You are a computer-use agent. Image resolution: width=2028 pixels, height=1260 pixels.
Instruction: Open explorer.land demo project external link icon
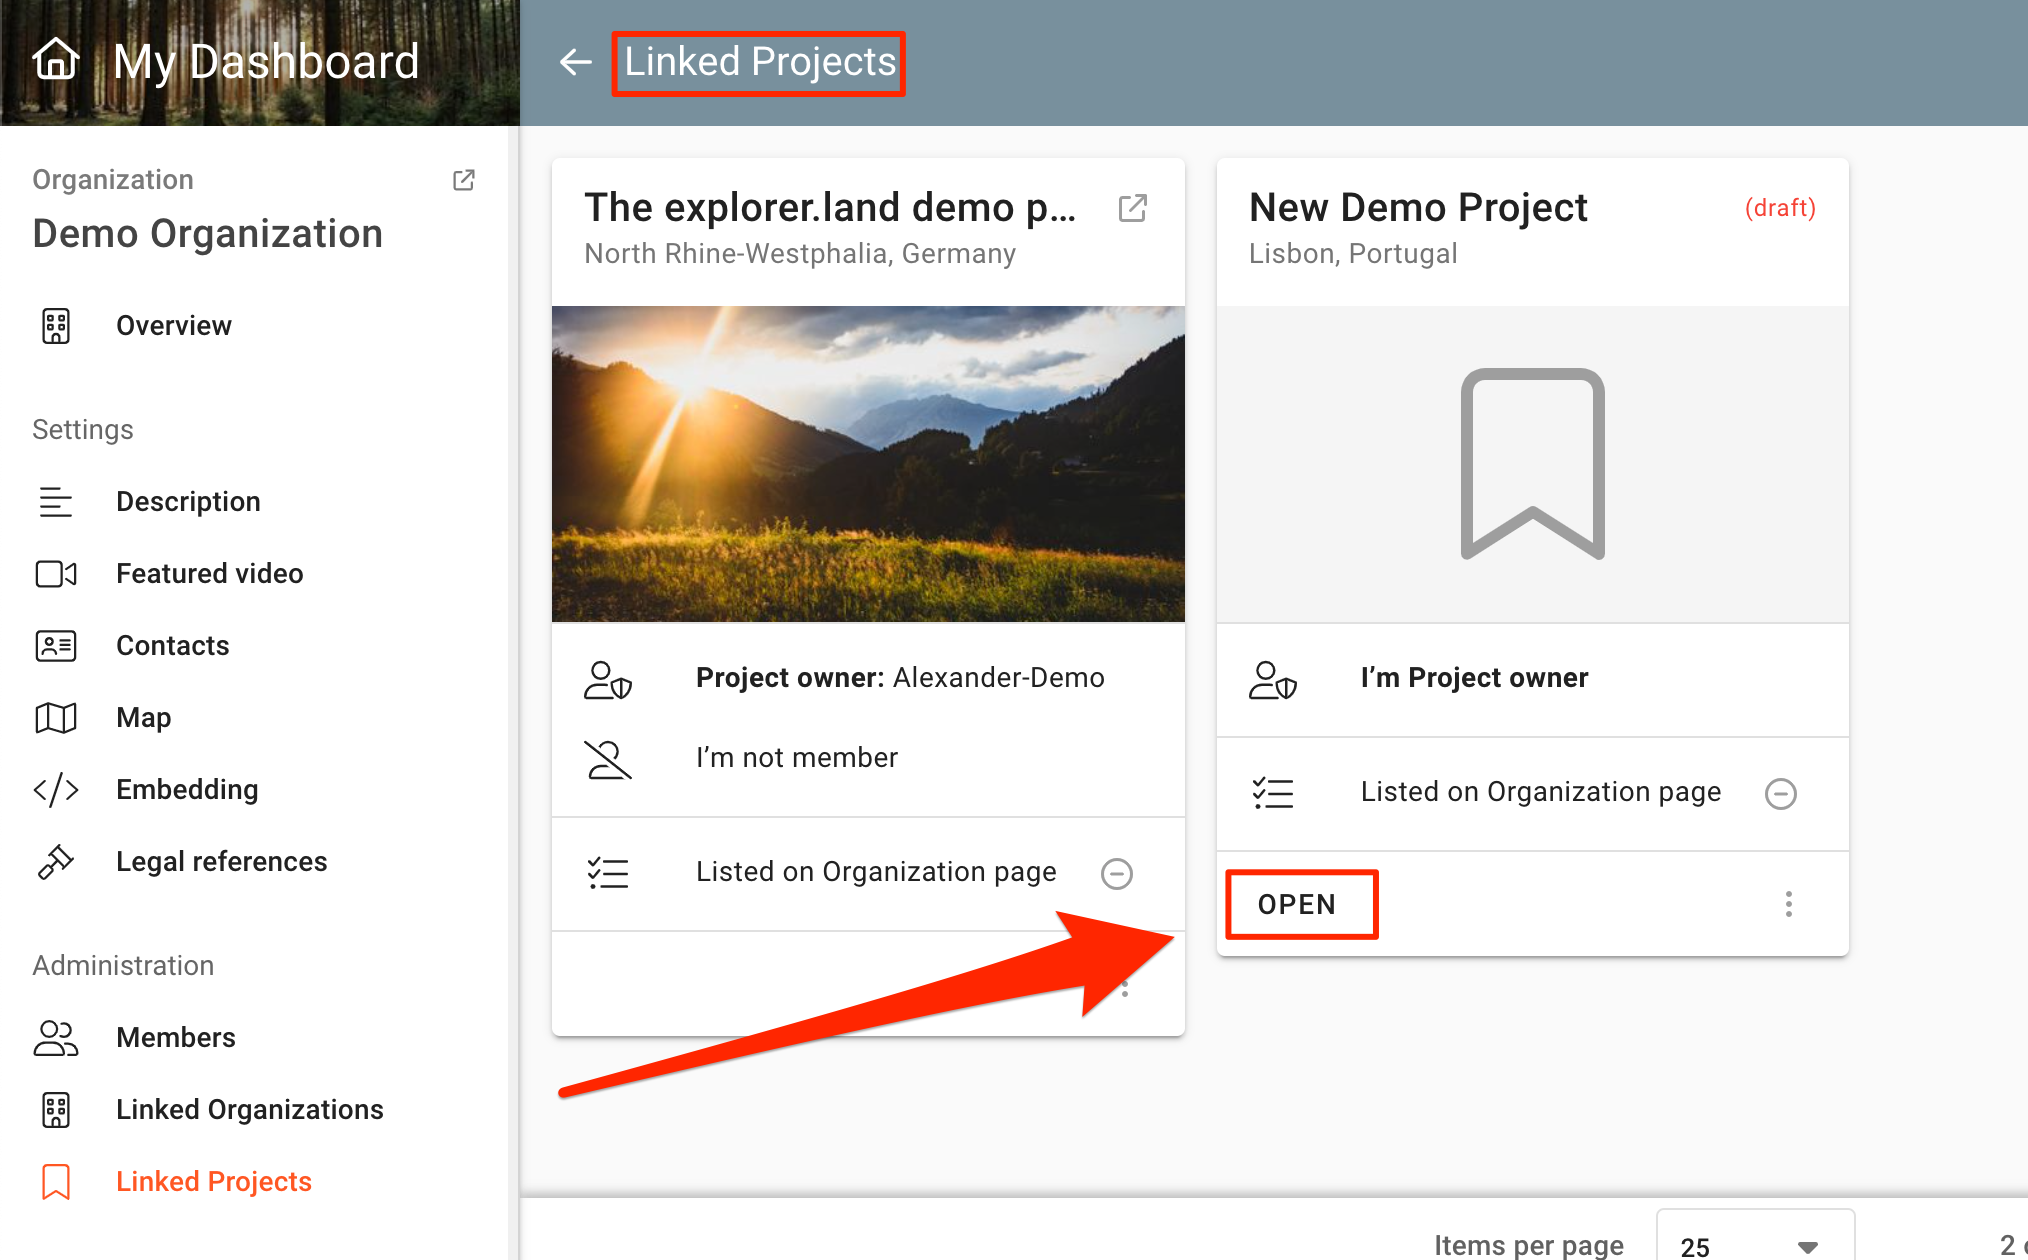(1132, 208)
